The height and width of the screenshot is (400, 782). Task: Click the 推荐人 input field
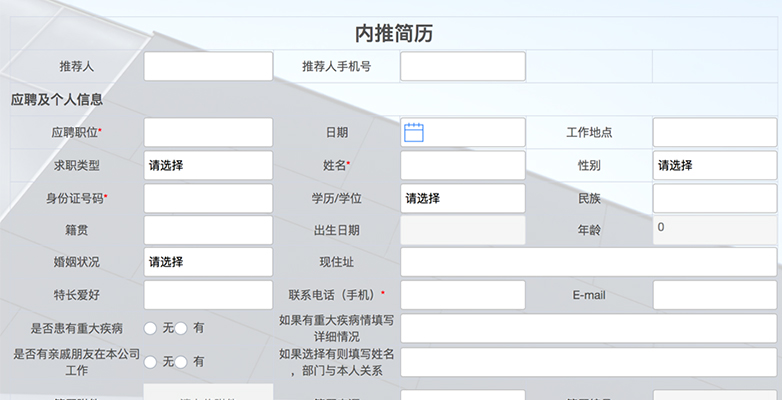[x=208, y=67]
